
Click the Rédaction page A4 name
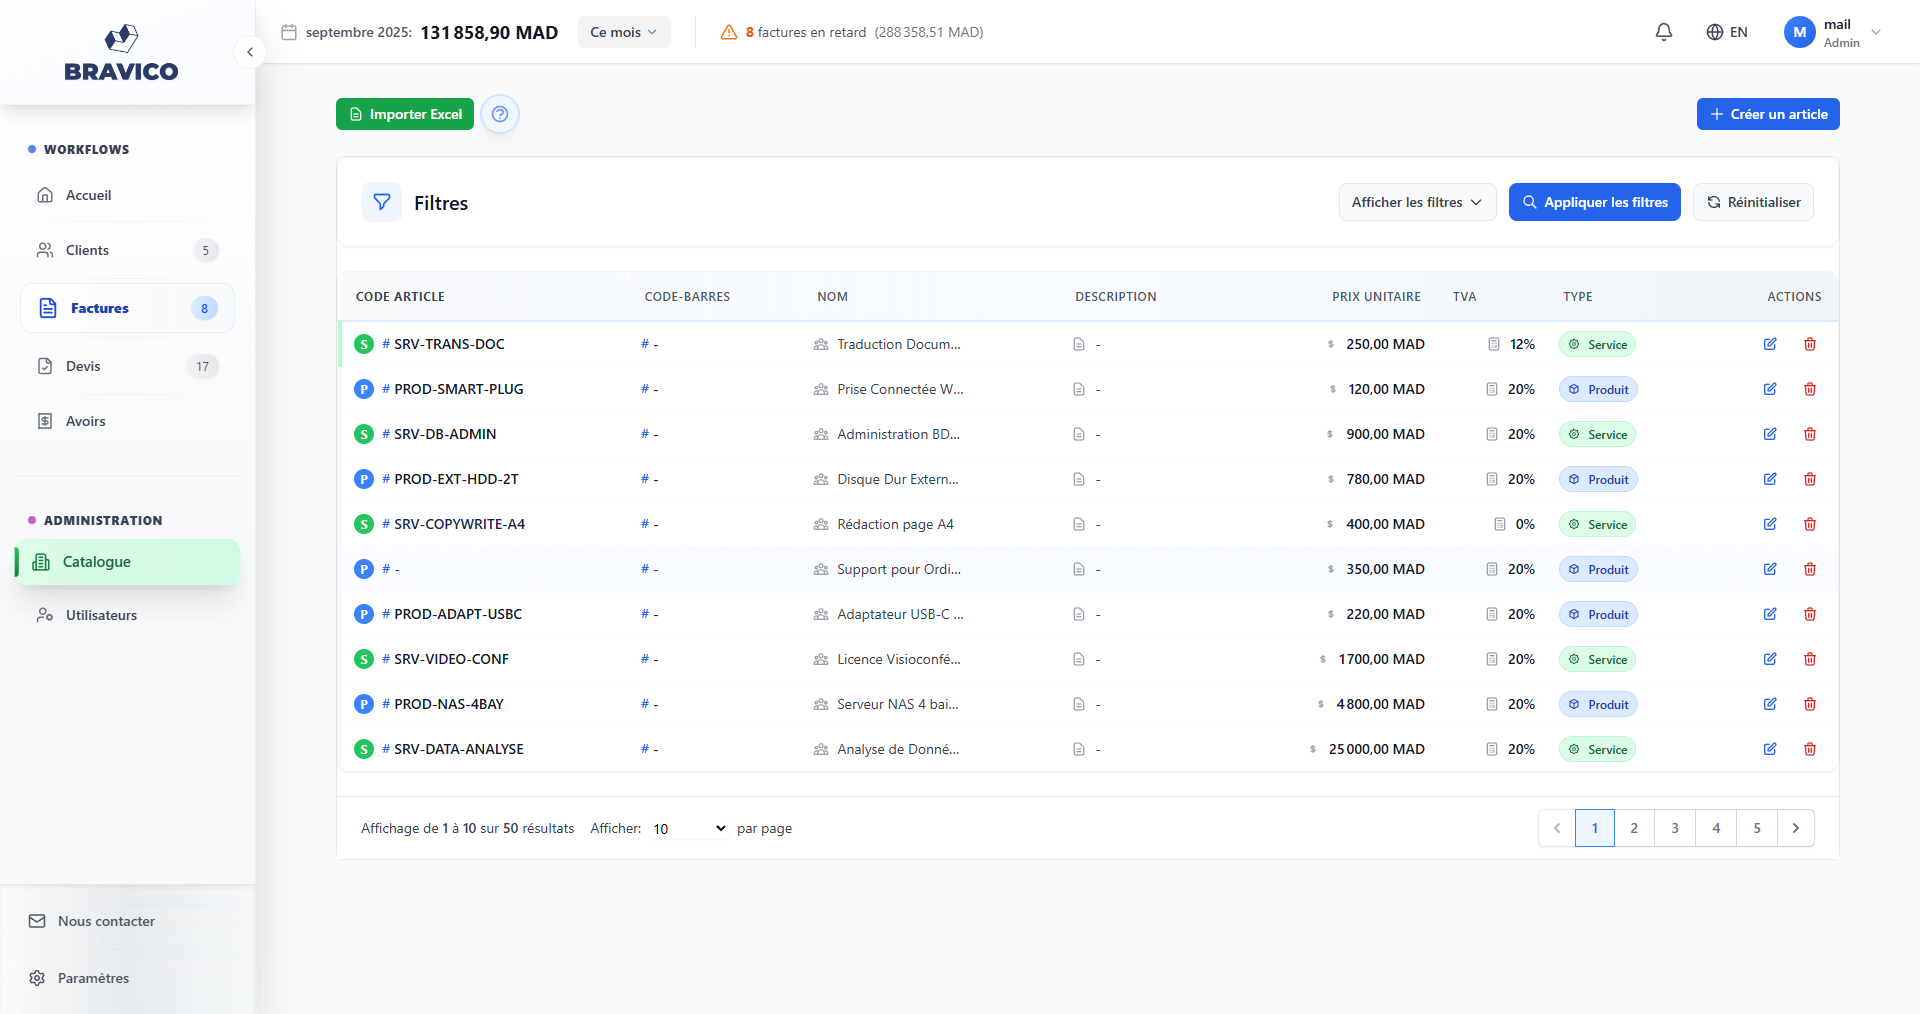tap(895, 524)
